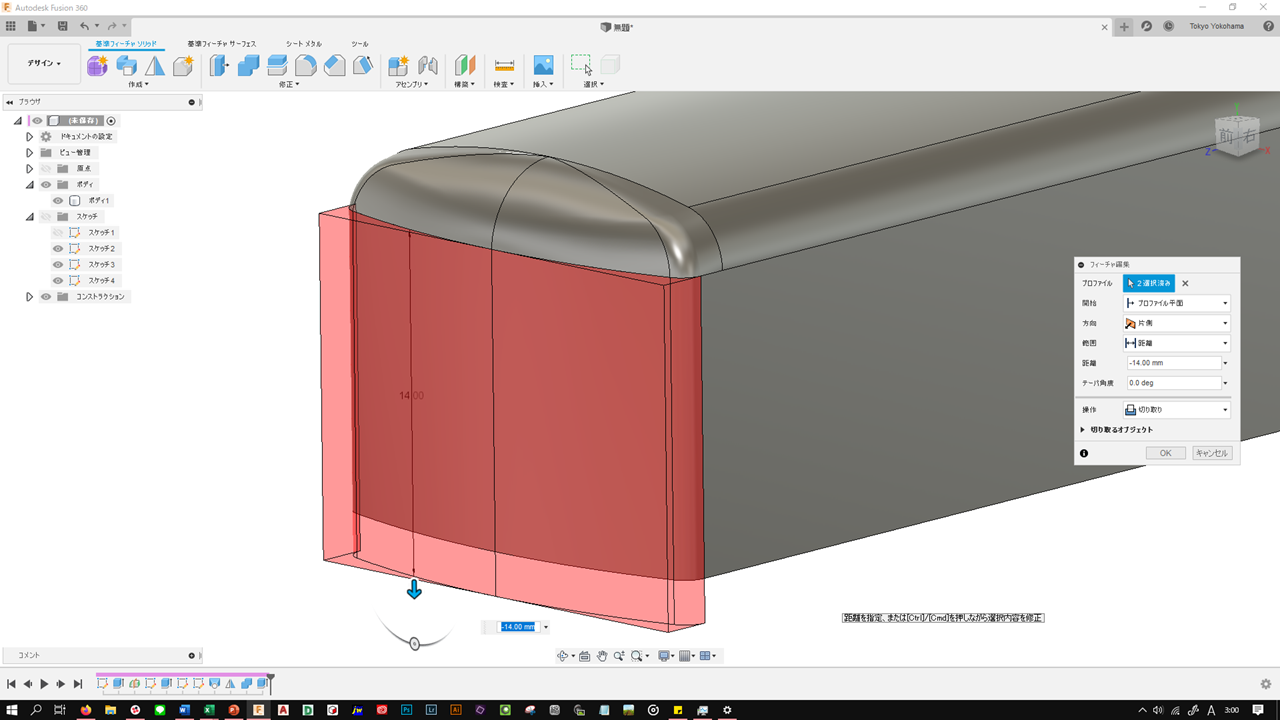Expand the コンストラクション folder in browser
Screen dimensions: 1280x720
tap(30, 297)
